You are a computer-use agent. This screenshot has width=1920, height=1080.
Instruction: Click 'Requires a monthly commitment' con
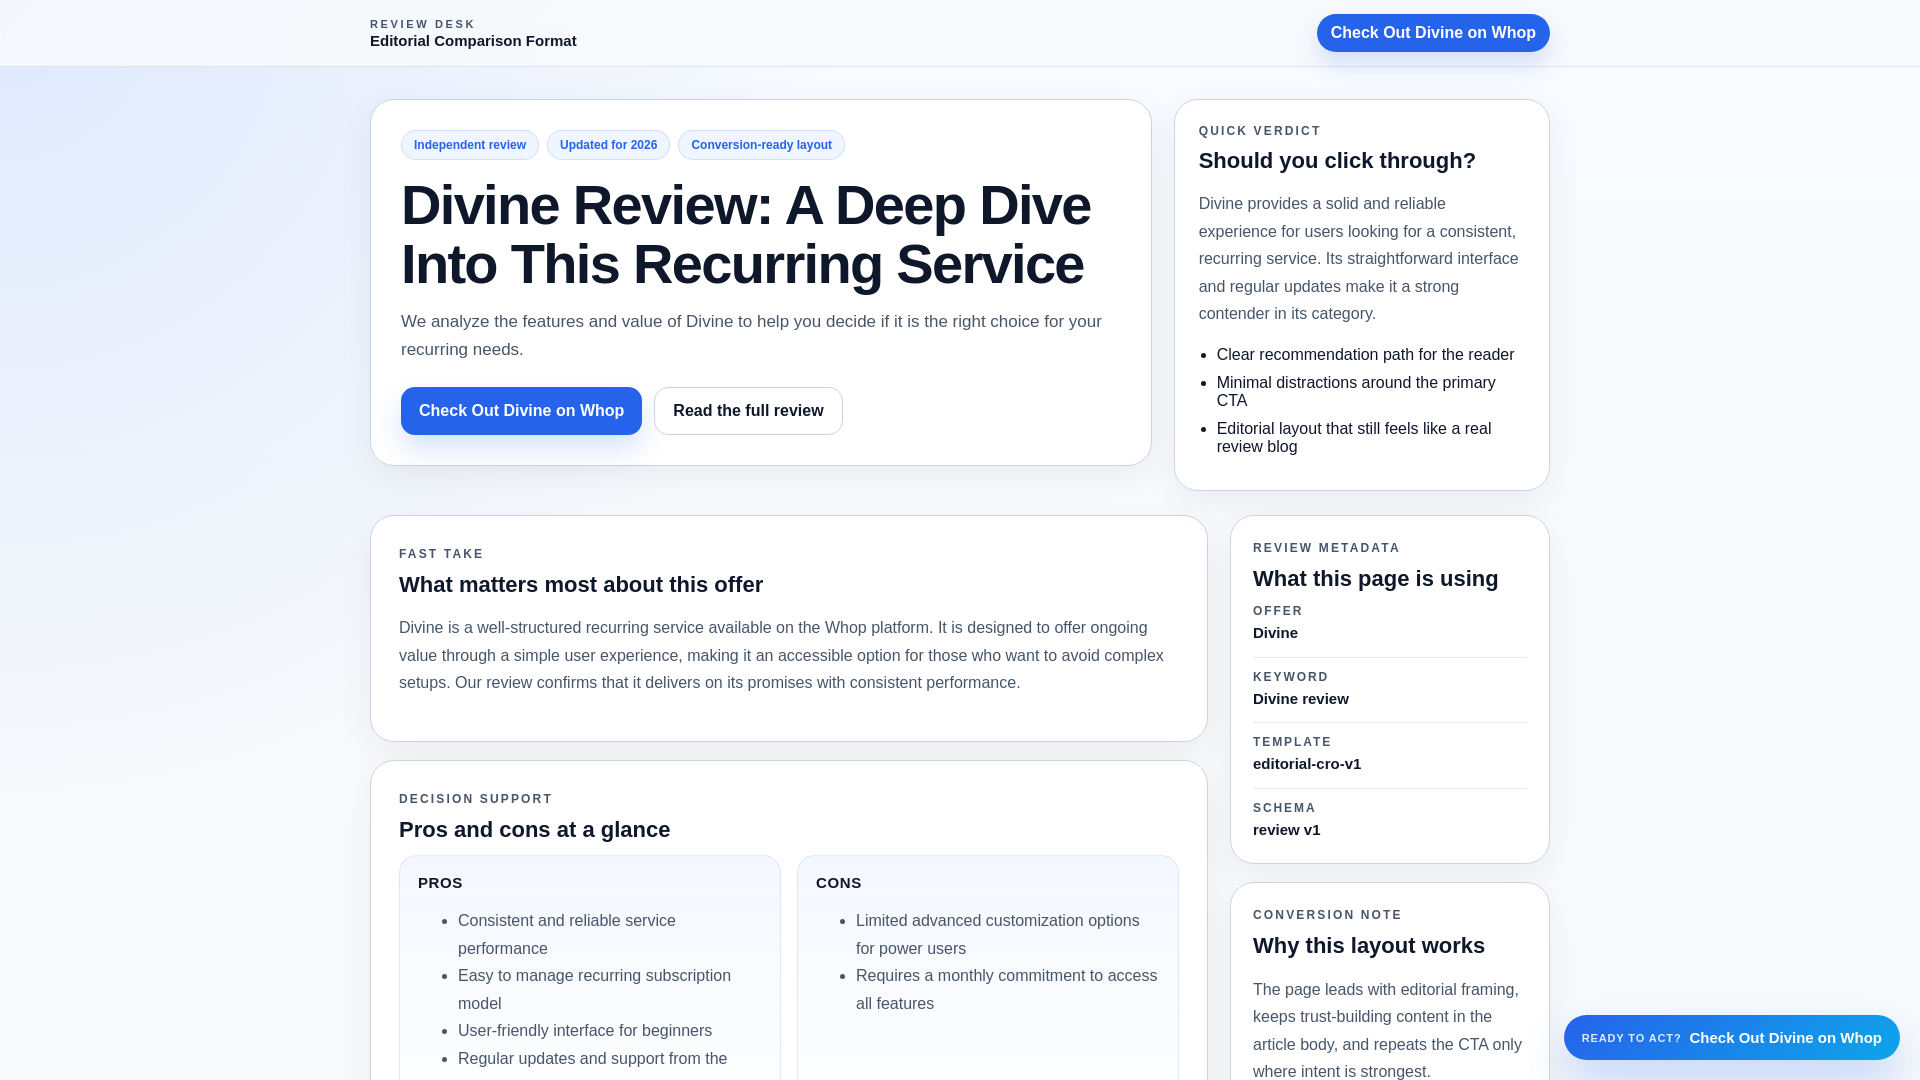point(1006,990)
